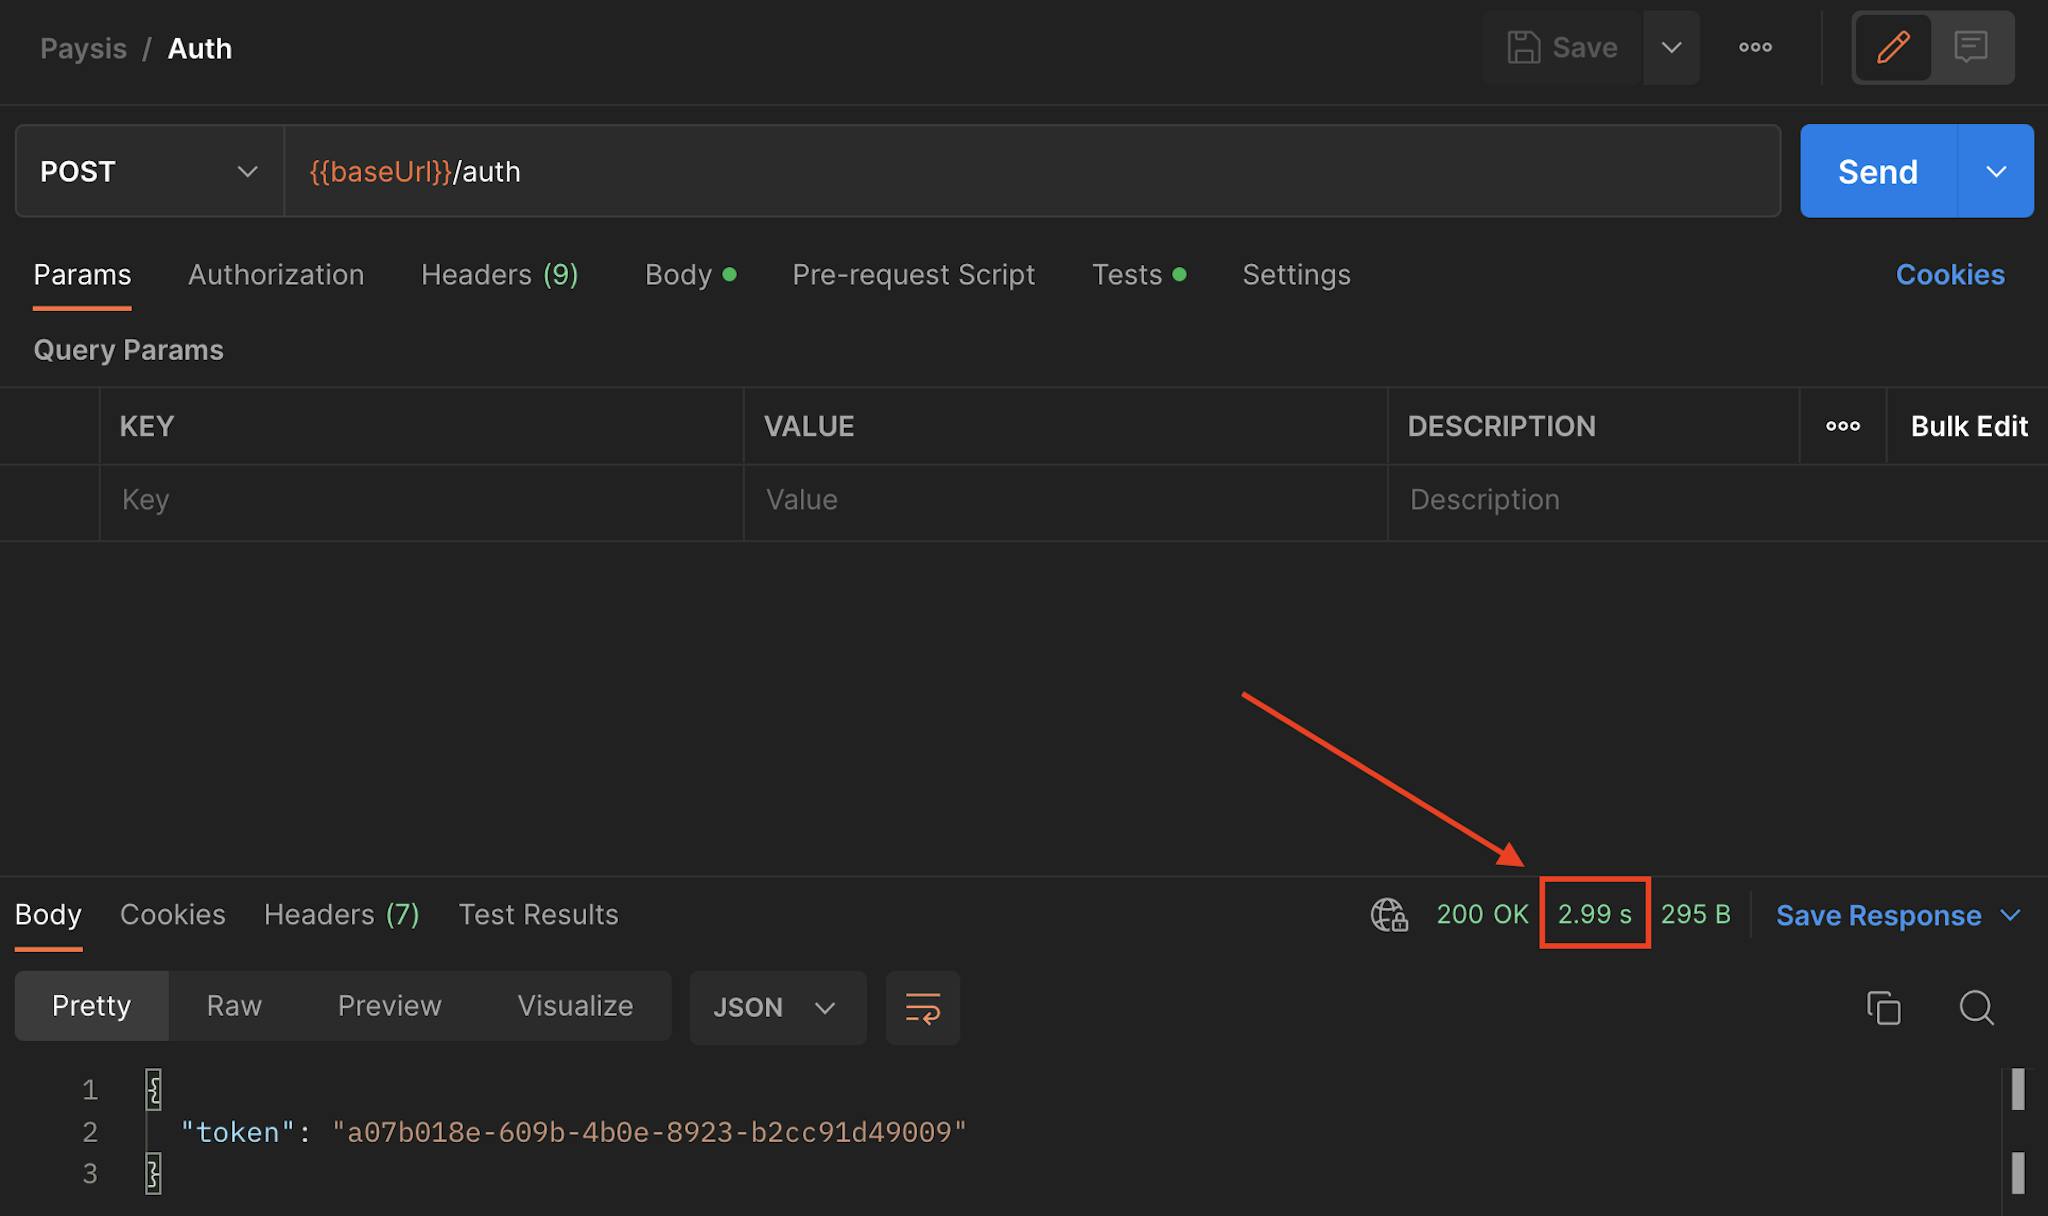The width and height of the screenshot is (2048, 1216).
Task: Open the three-dot more actions menu
Action: tap(1755, 47)
